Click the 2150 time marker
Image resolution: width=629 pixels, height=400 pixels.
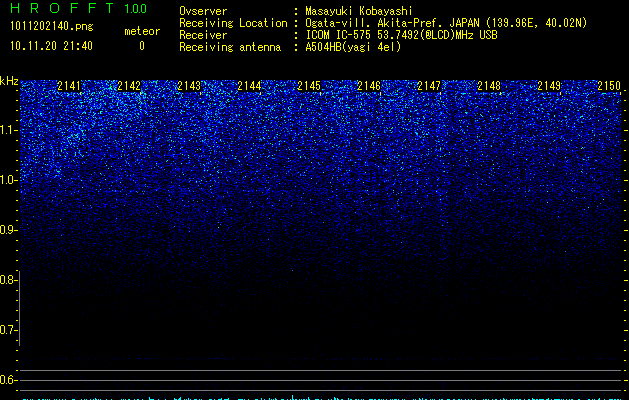coord(609,86)
